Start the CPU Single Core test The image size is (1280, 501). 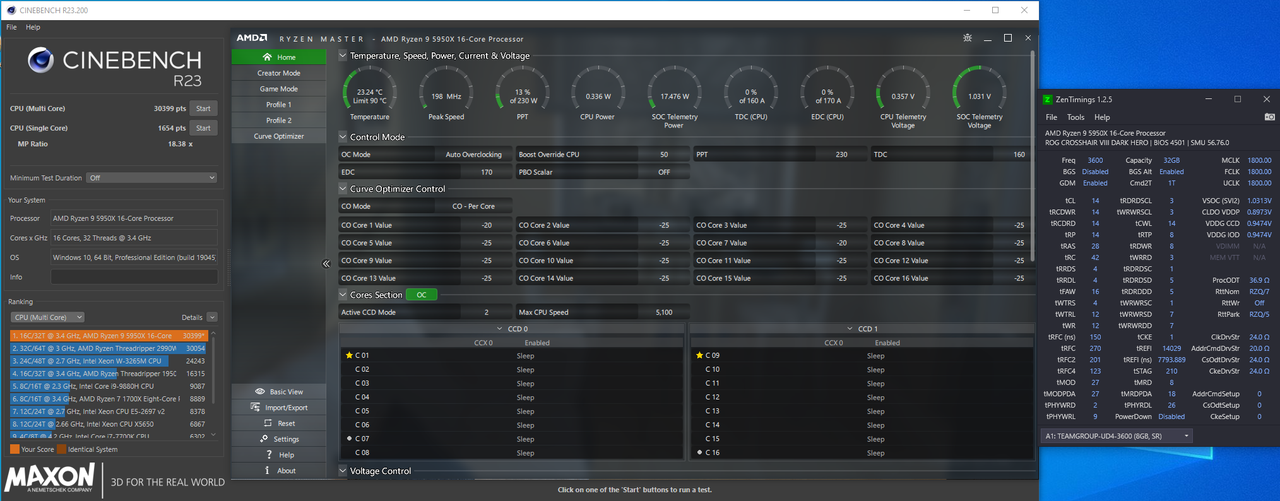coord(203,128)
